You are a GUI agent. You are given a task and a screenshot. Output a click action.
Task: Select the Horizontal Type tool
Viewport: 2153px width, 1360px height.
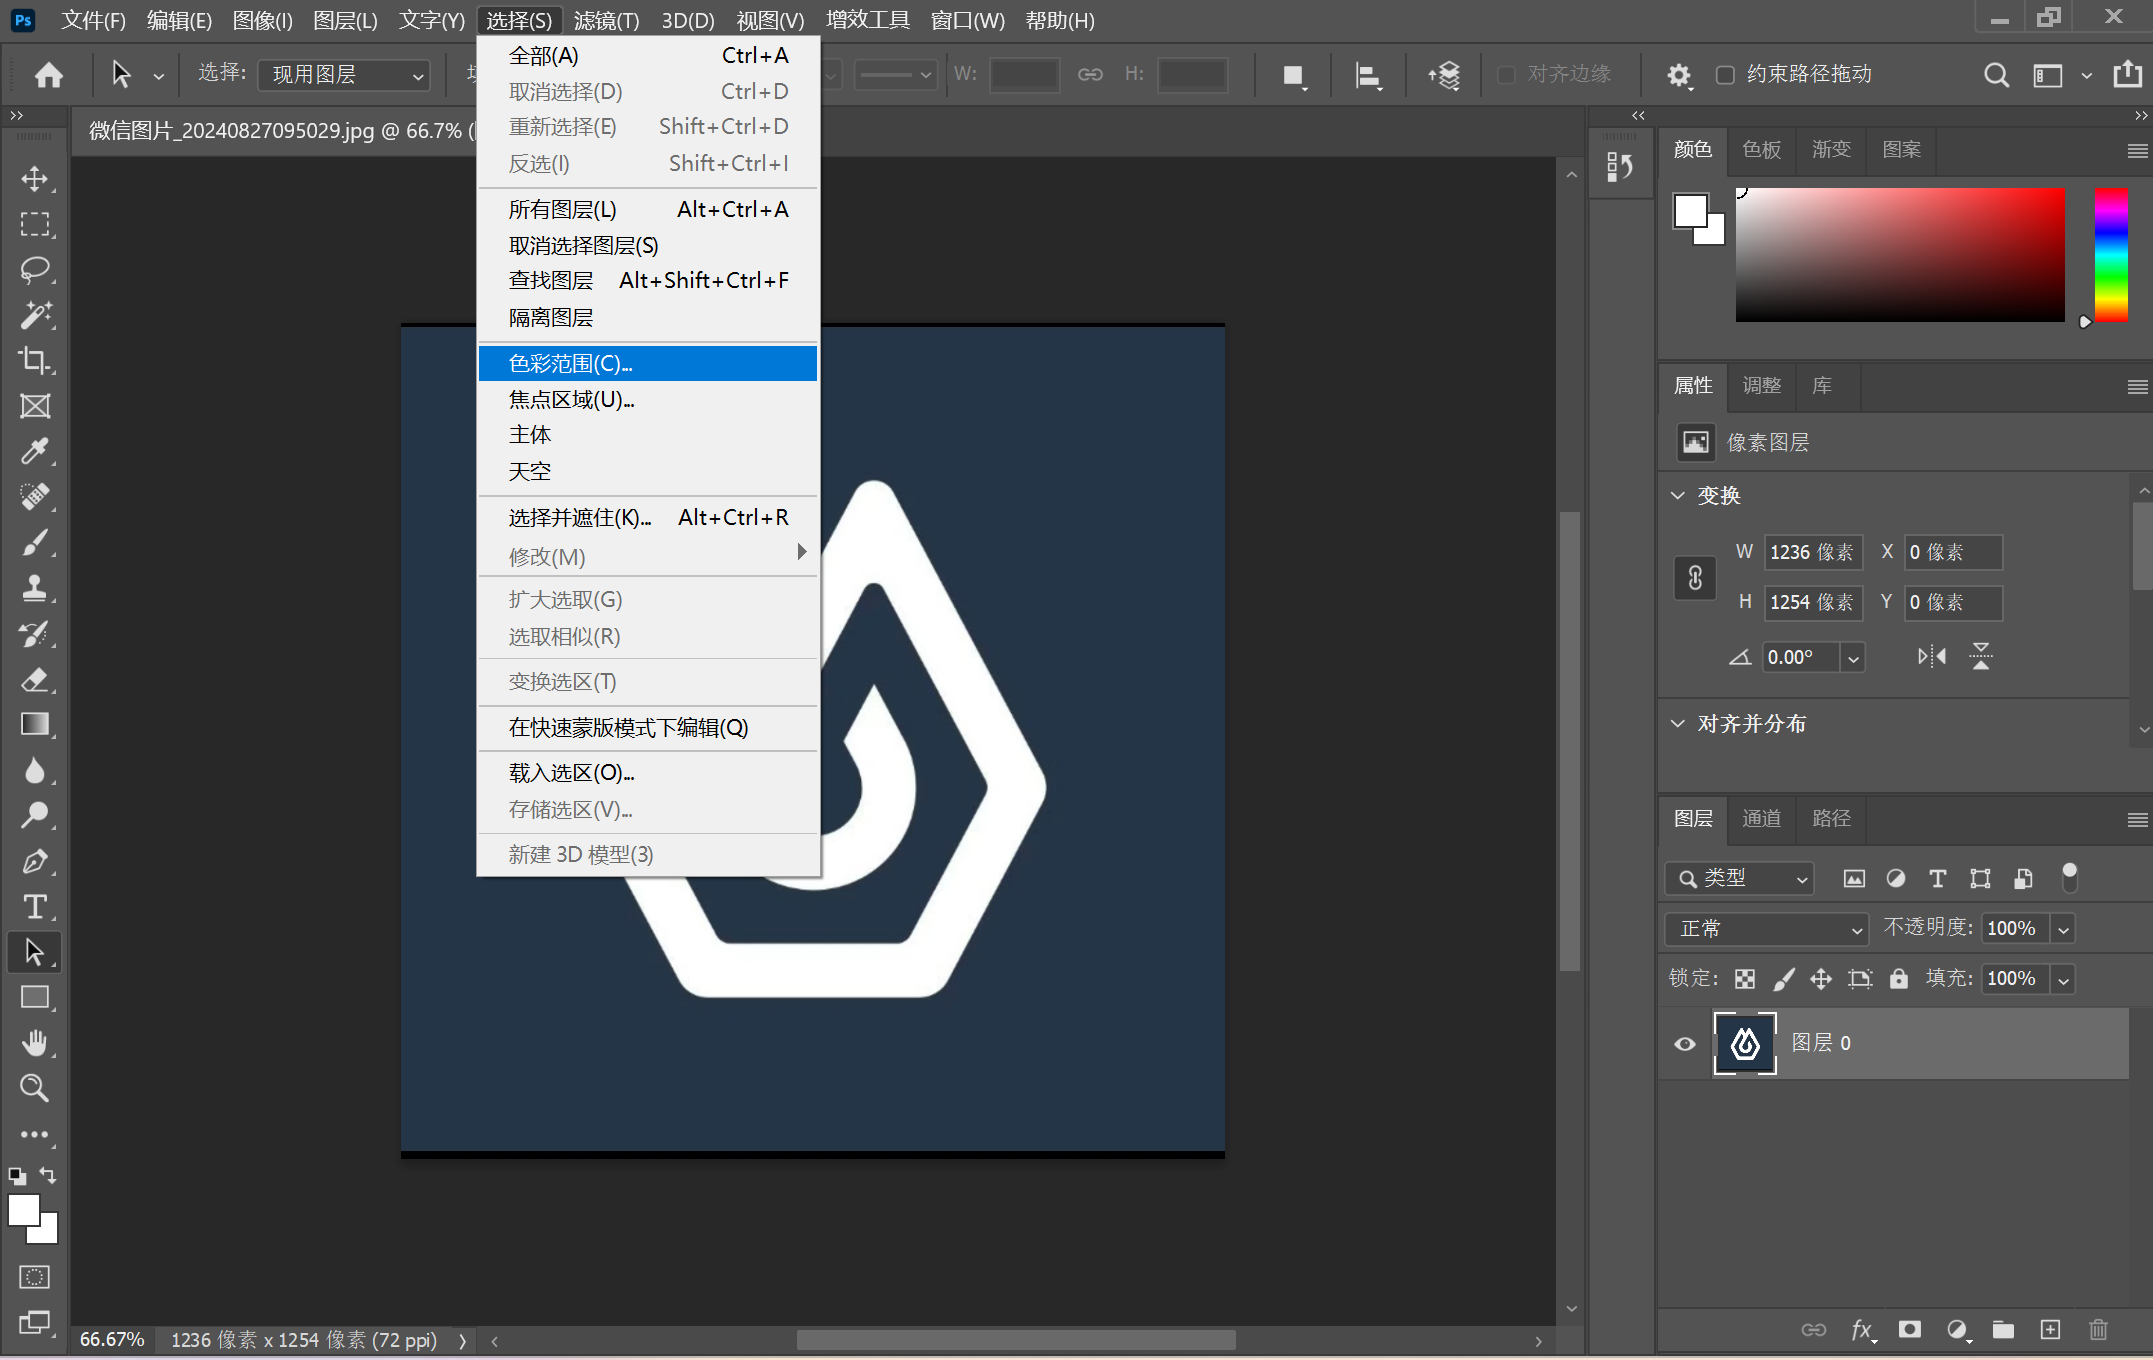[35, 907]
